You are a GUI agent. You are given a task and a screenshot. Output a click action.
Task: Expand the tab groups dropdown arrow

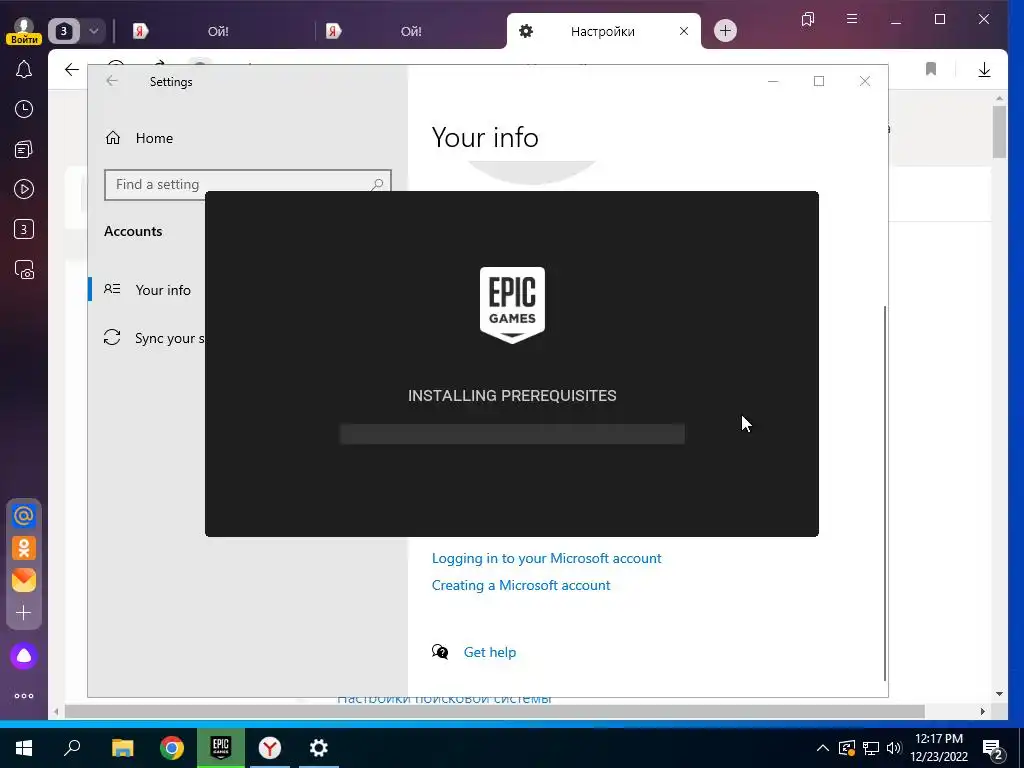point(93,31)
